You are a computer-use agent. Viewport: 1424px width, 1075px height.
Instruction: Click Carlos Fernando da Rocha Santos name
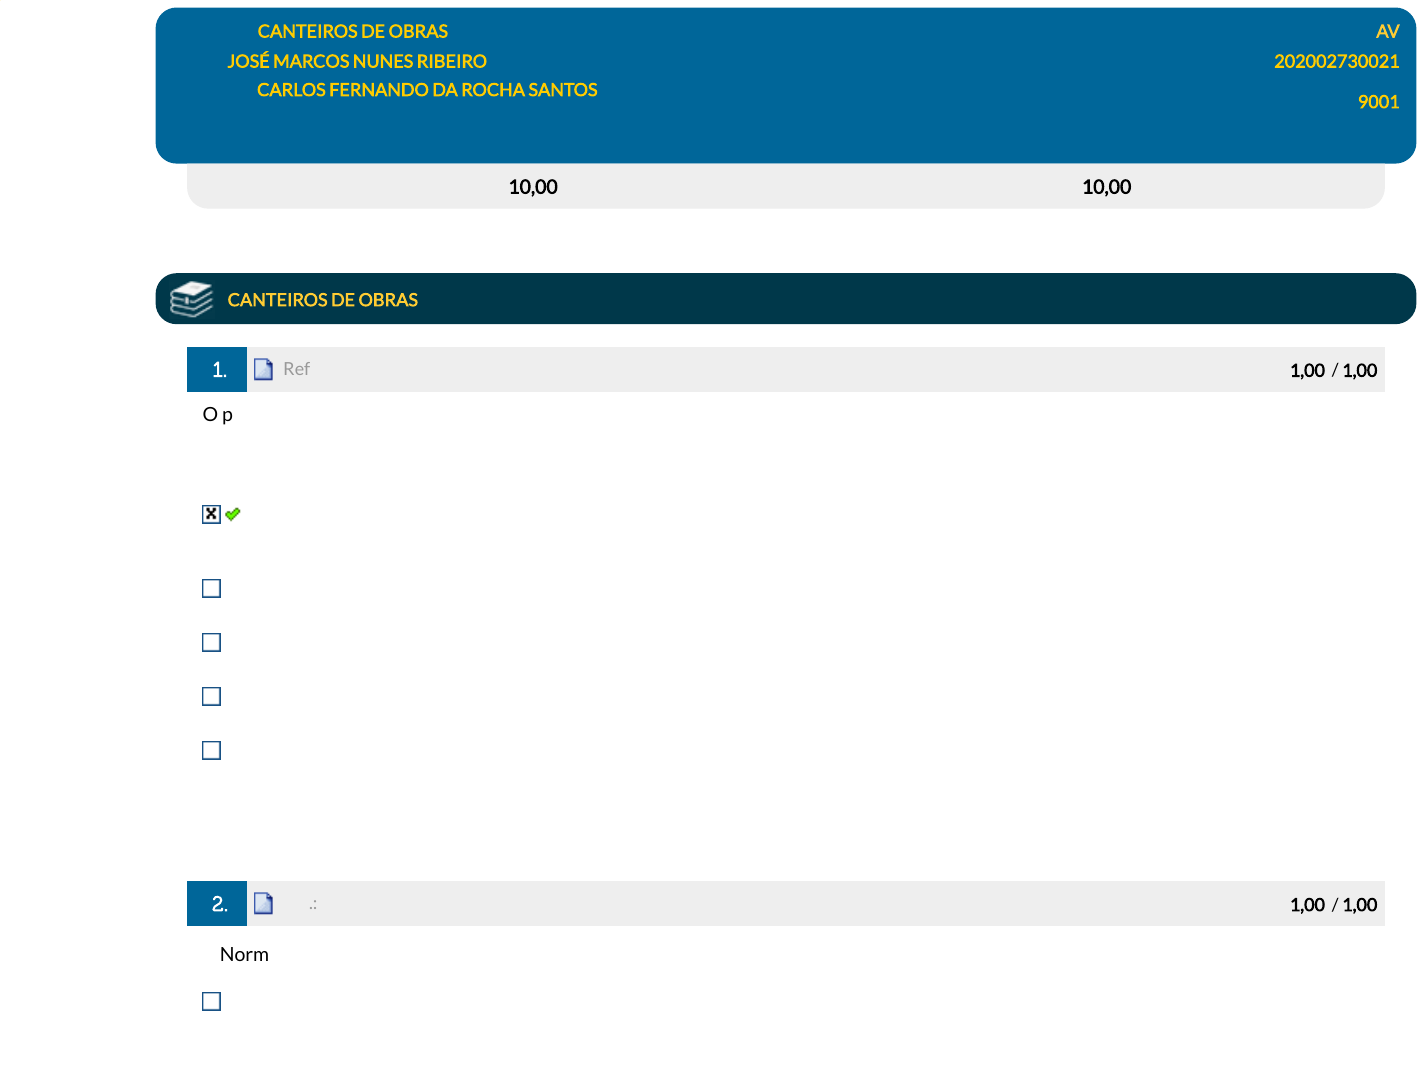coord(427,90)
